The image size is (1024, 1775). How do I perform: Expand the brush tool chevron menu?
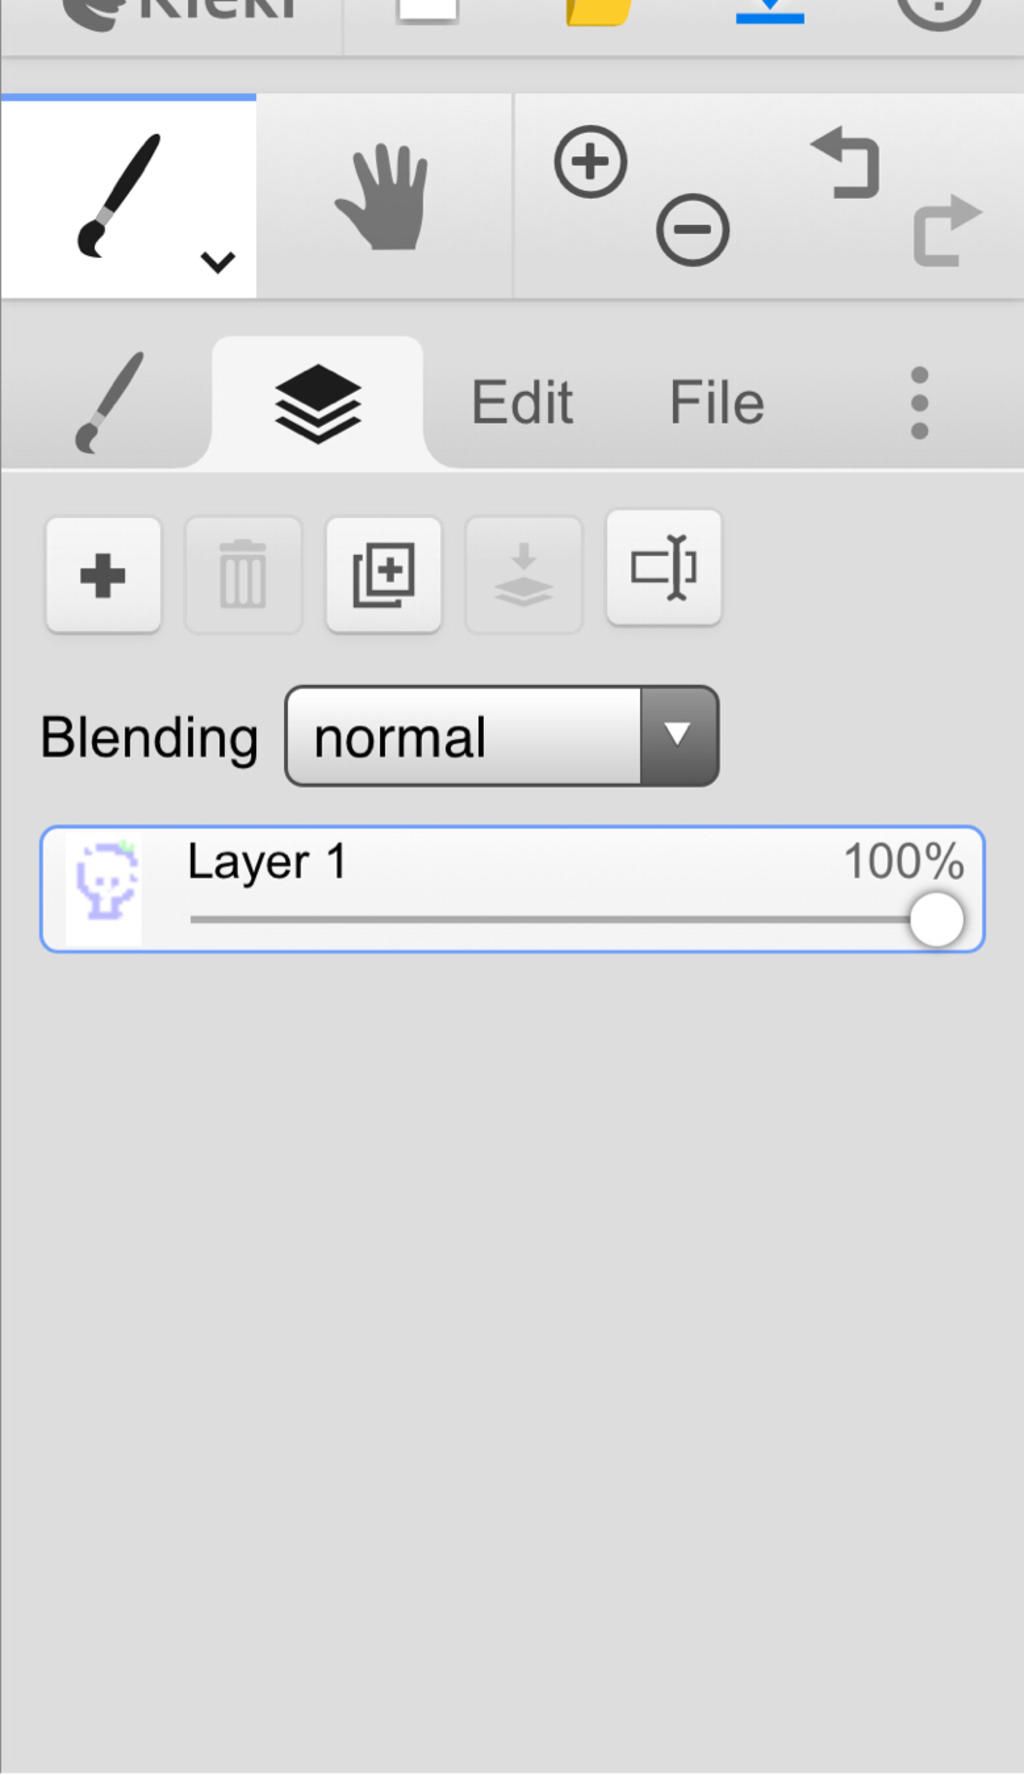(217, 262)
